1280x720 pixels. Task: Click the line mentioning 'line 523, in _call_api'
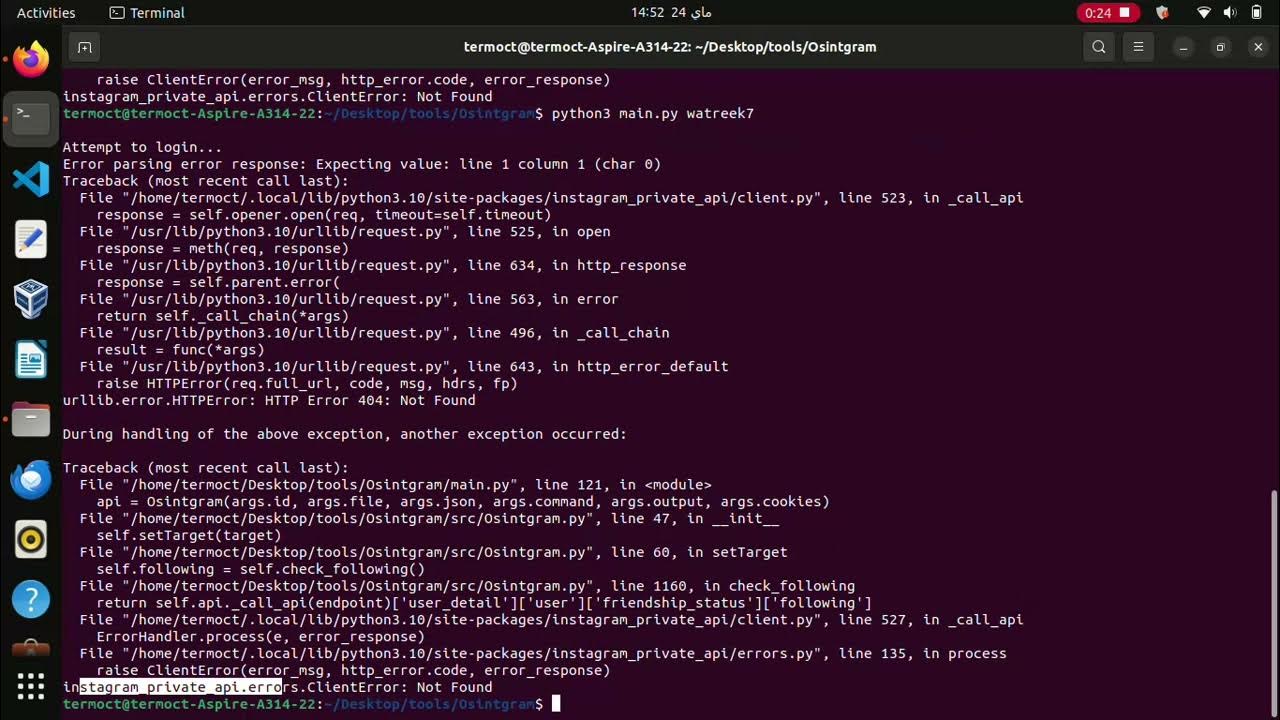pos(551,198)
